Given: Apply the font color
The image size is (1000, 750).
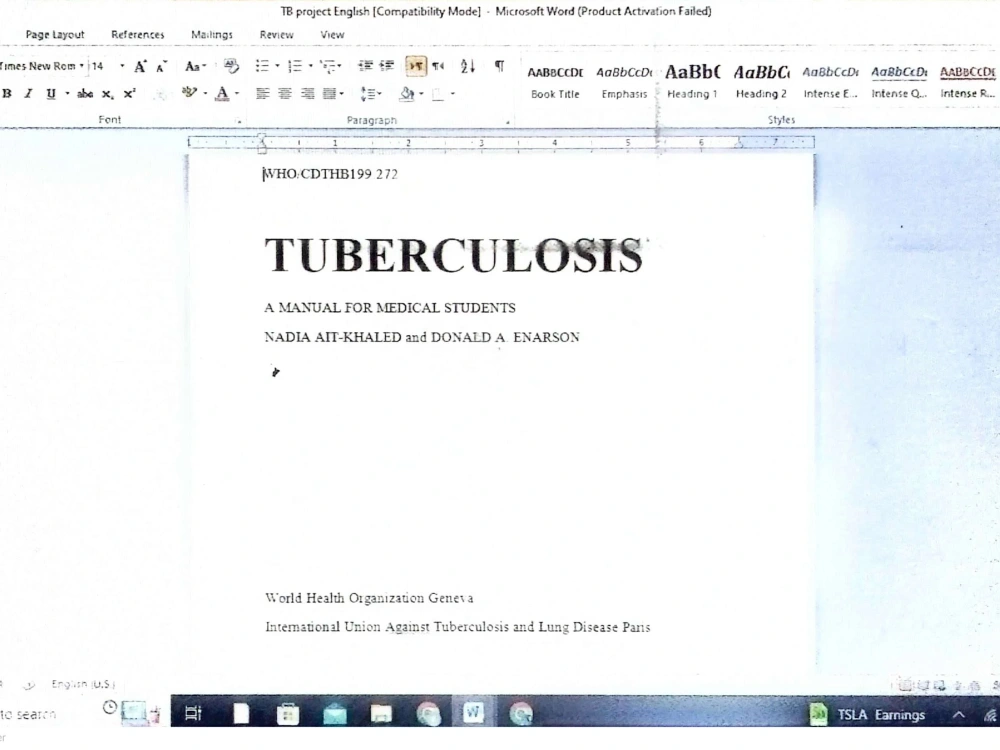Looking at the screenshot, I should [x=222, y=94].
